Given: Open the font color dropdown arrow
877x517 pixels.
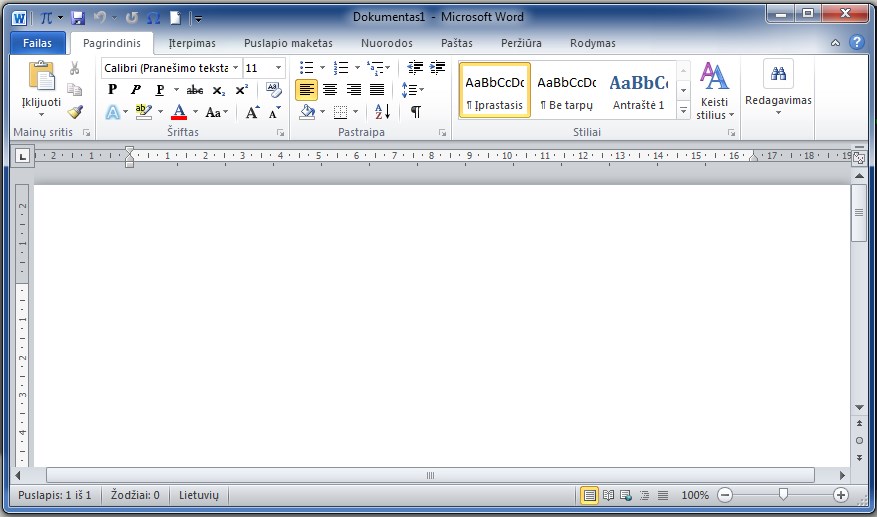Looking at the screenshot, I should pyautogui.click(x=195, y=112).
